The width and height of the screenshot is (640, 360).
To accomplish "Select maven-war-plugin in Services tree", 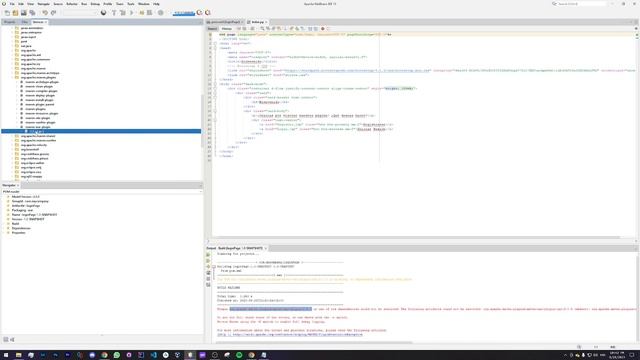I will pos(38,127).
